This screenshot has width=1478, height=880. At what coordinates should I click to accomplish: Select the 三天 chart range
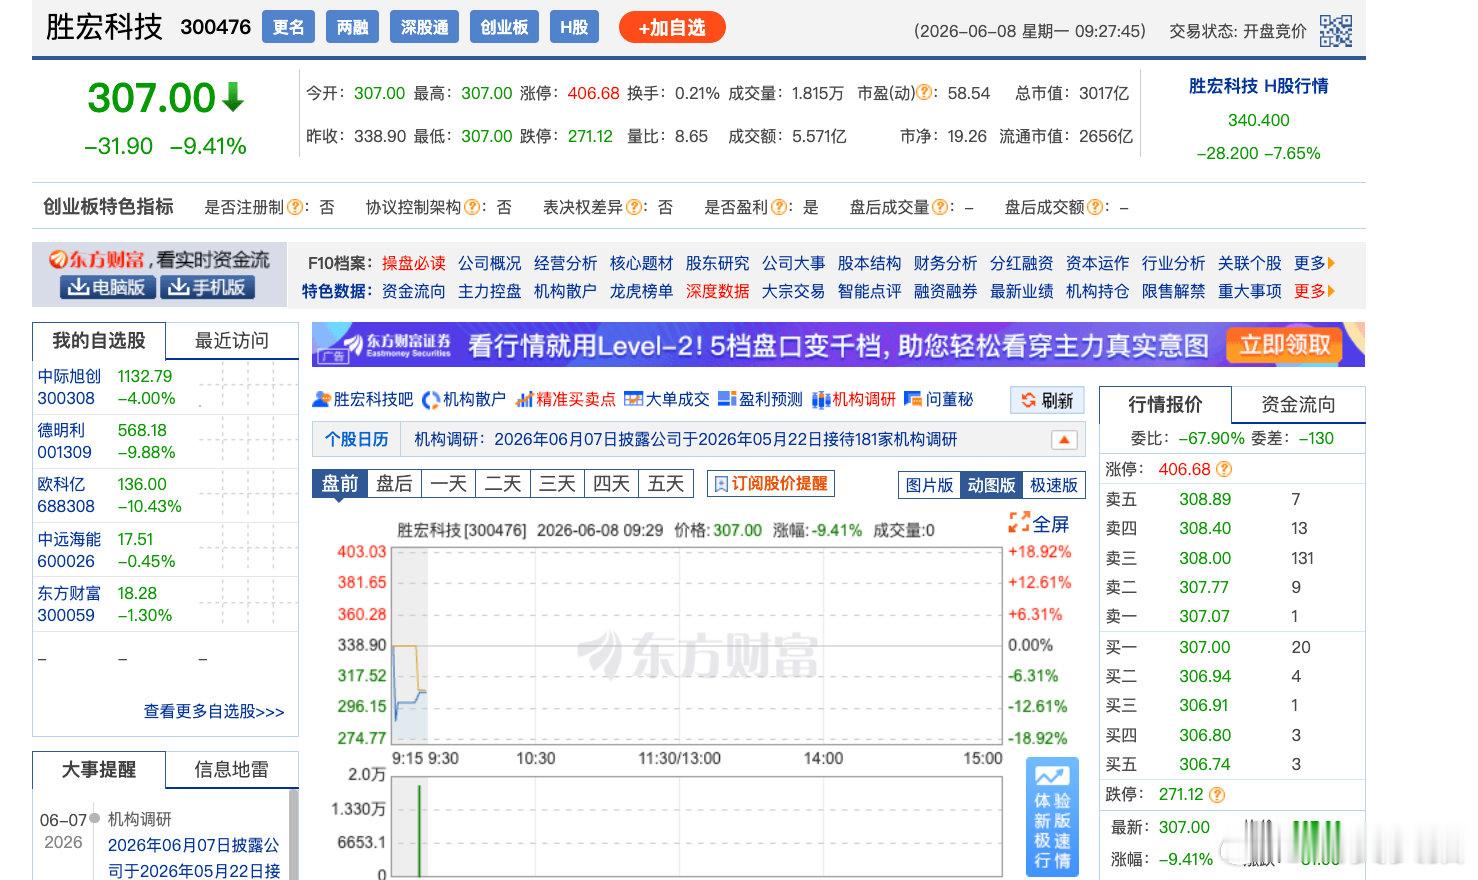pos(557,484)
